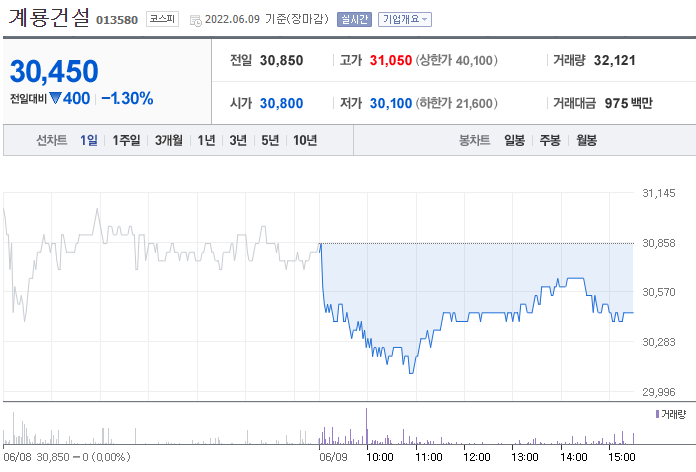Image resolution: width=696 pixels, height=472 pixels.
Task: Click the 선차트 label
Action: [51, 140]
